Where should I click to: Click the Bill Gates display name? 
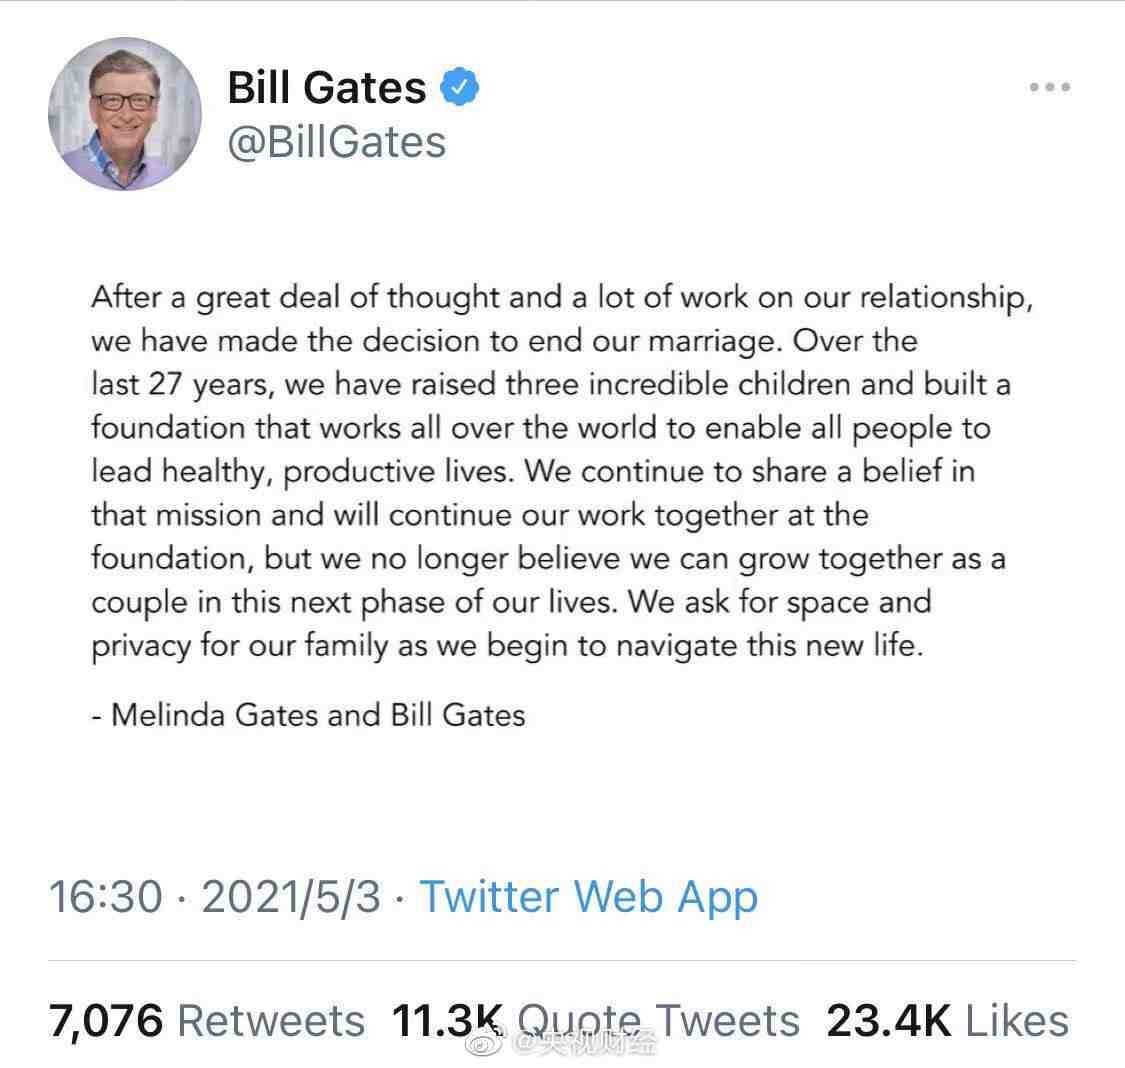[326, 88]
